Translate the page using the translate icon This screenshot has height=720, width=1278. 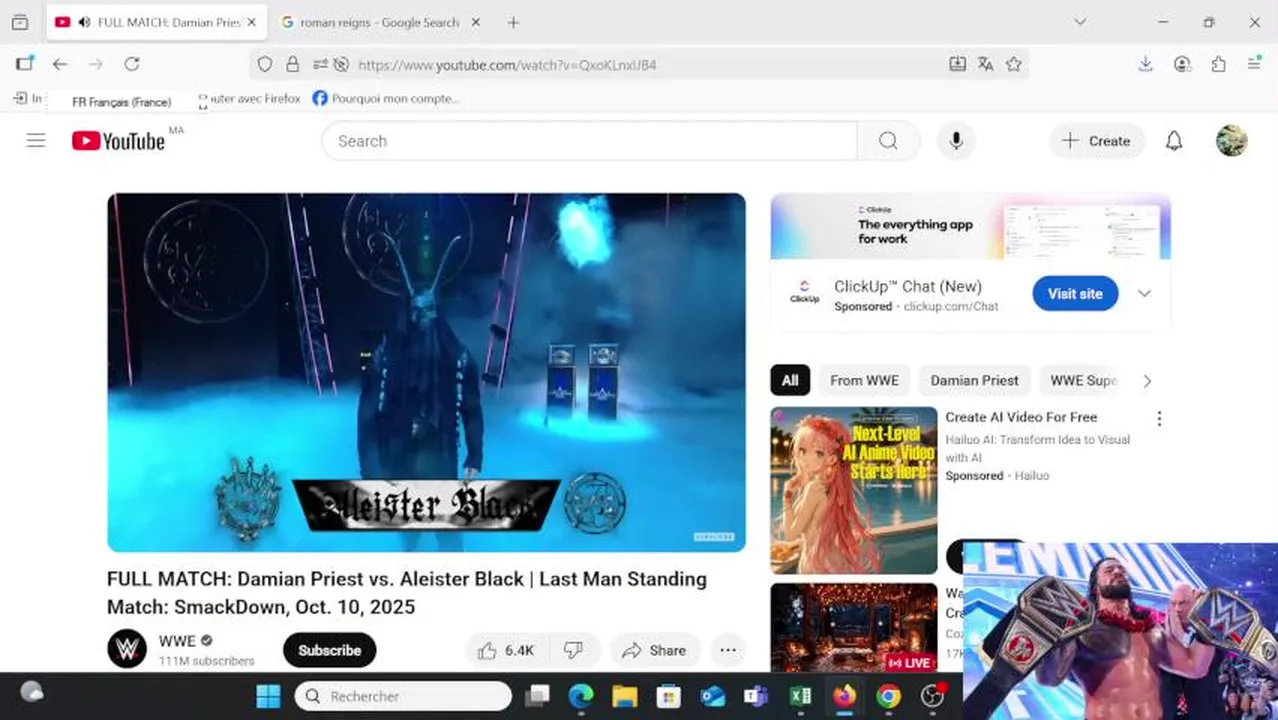[986, 64]
